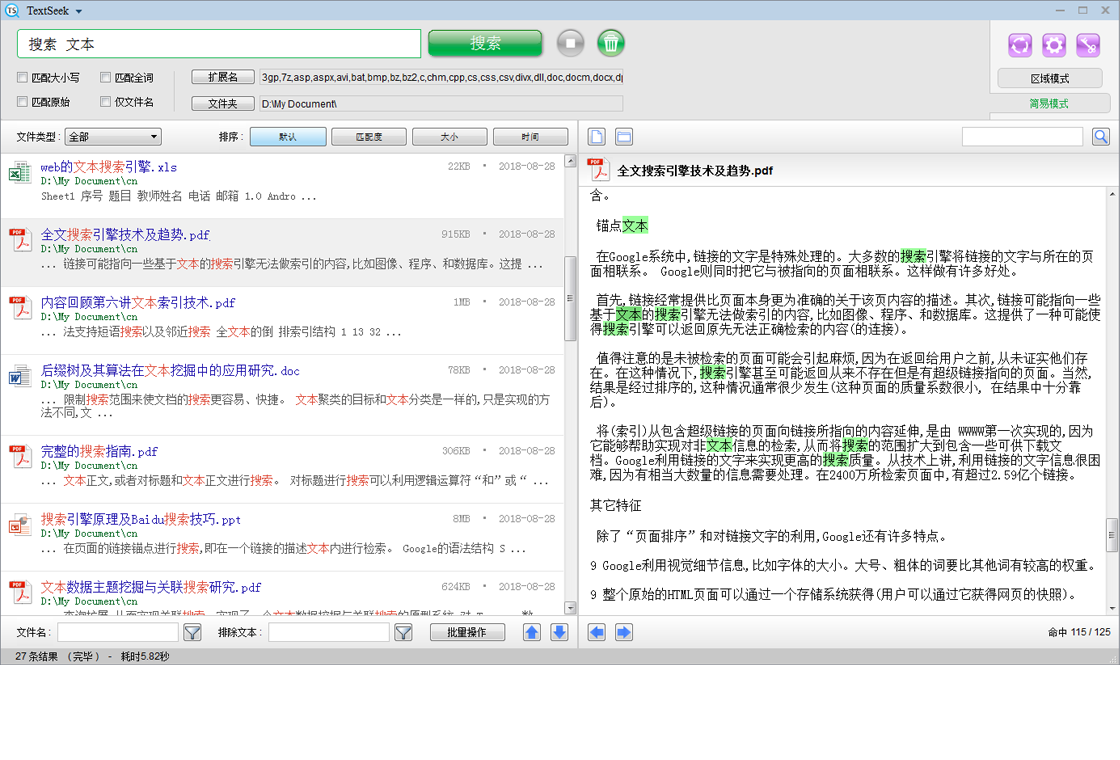
Task: Open result 完整的搜索指南.pdf
Action: (99, 451)
